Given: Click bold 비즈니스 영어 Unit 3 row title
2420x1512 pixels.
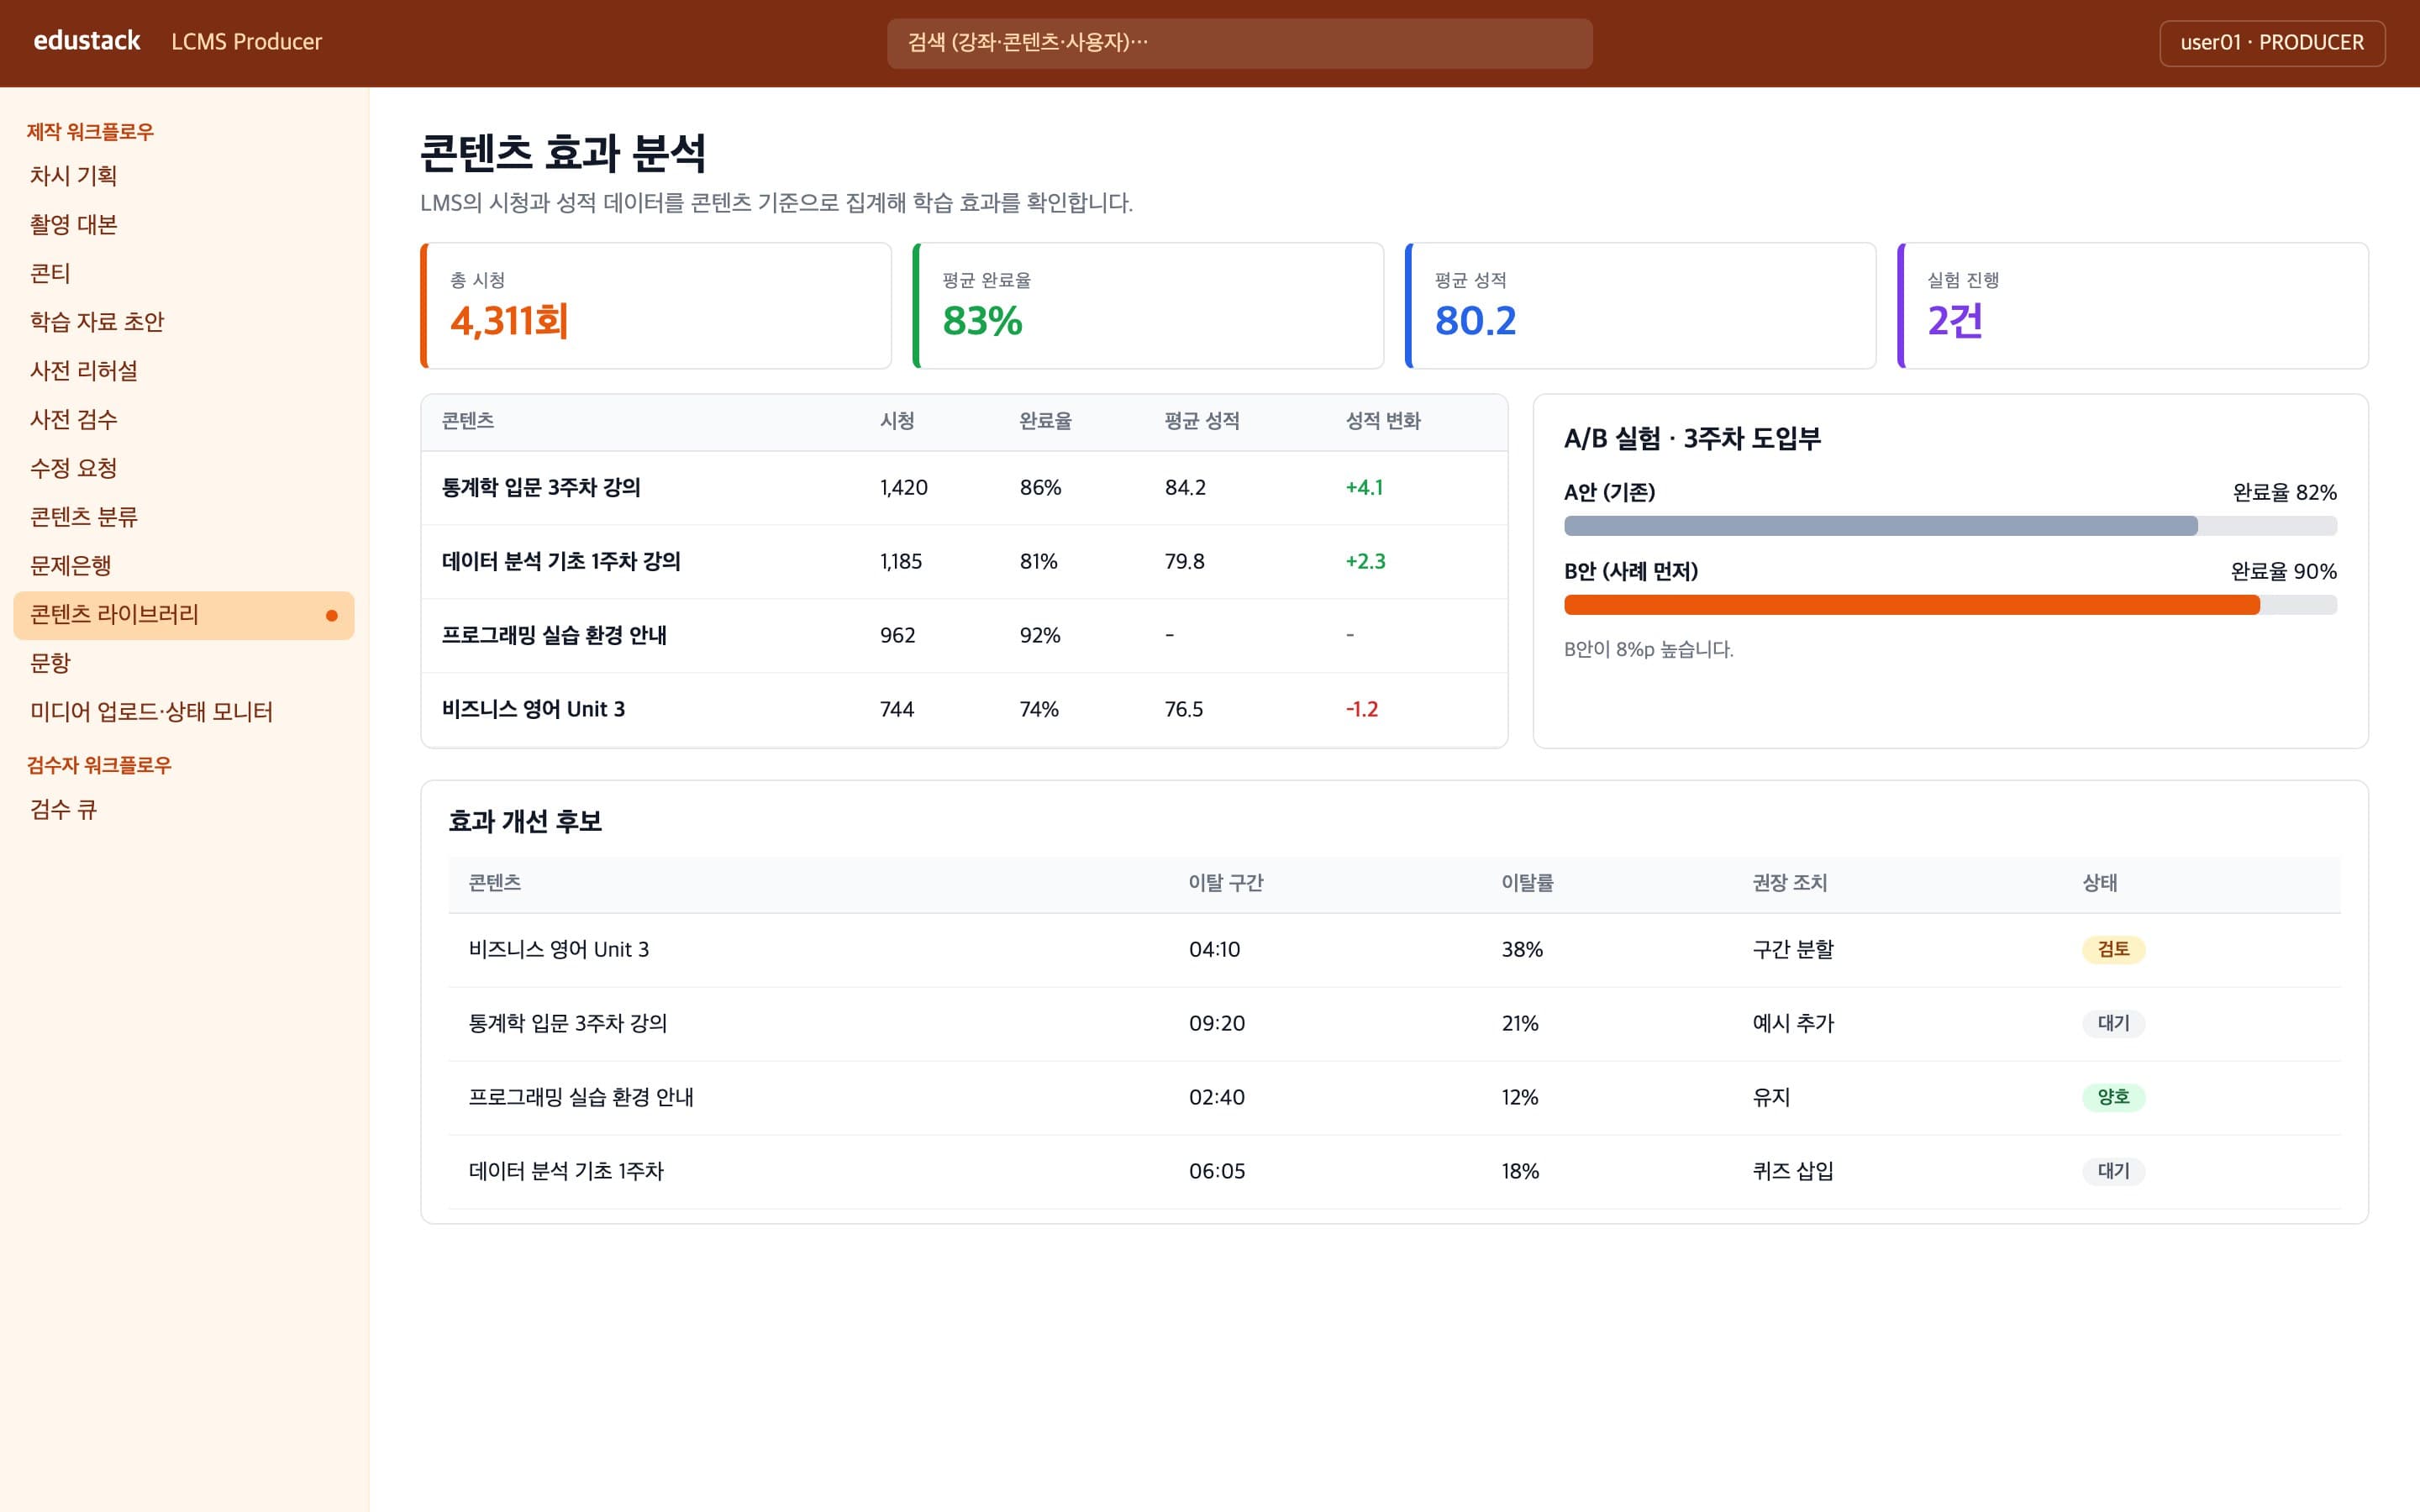Looking at the screenshot, I should (x=533, y=710).
